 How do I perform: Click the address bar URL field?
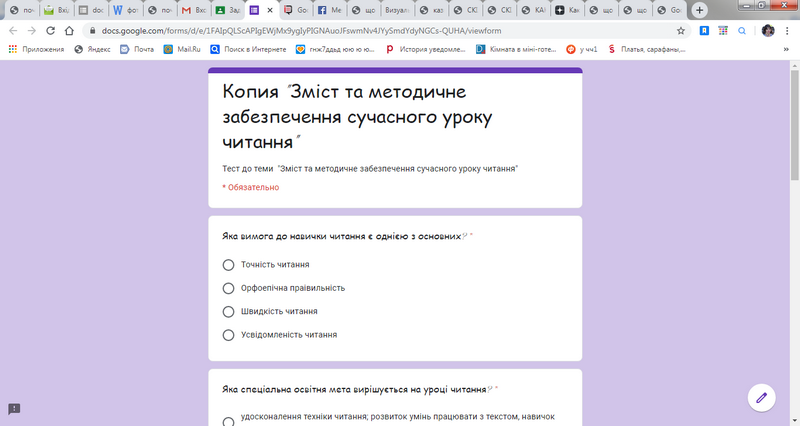[350, 31]
